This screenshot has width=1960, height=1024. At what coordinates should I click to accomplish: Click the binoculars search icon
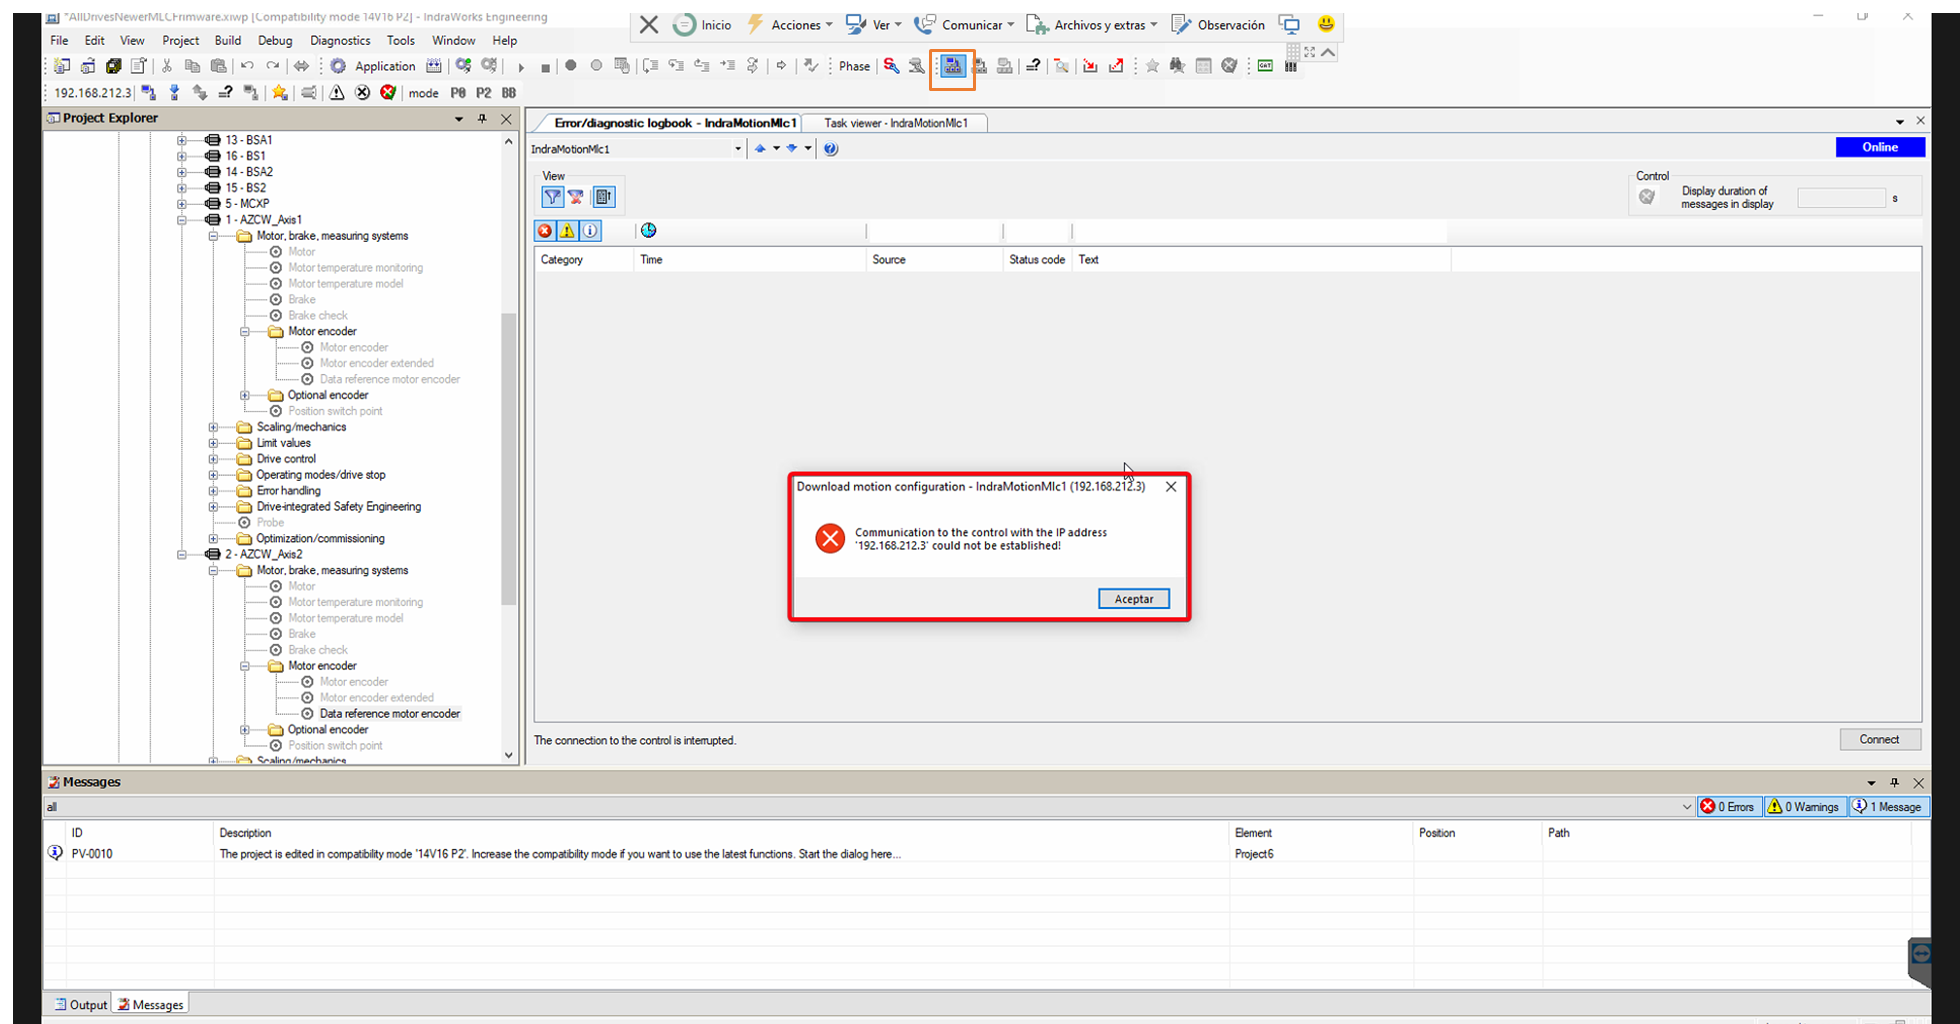pos(1177,66)
